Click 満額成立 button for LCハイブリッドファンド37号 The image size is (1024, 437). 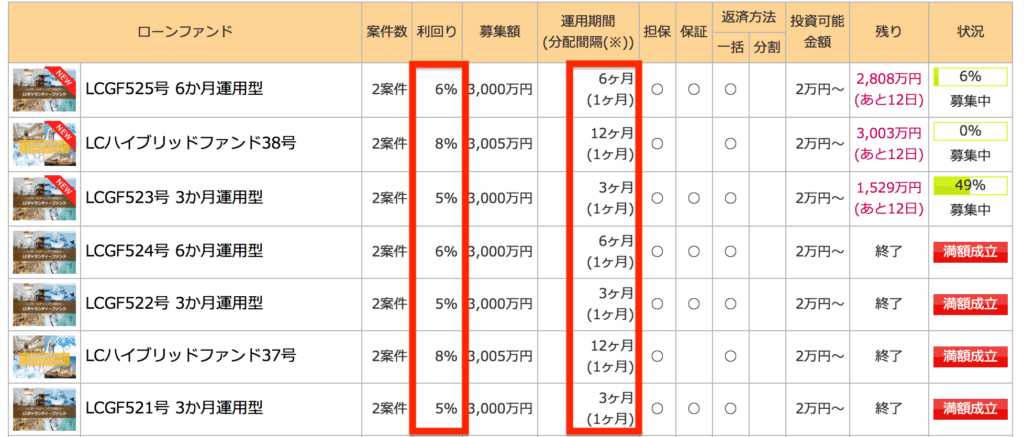[968, 356]
